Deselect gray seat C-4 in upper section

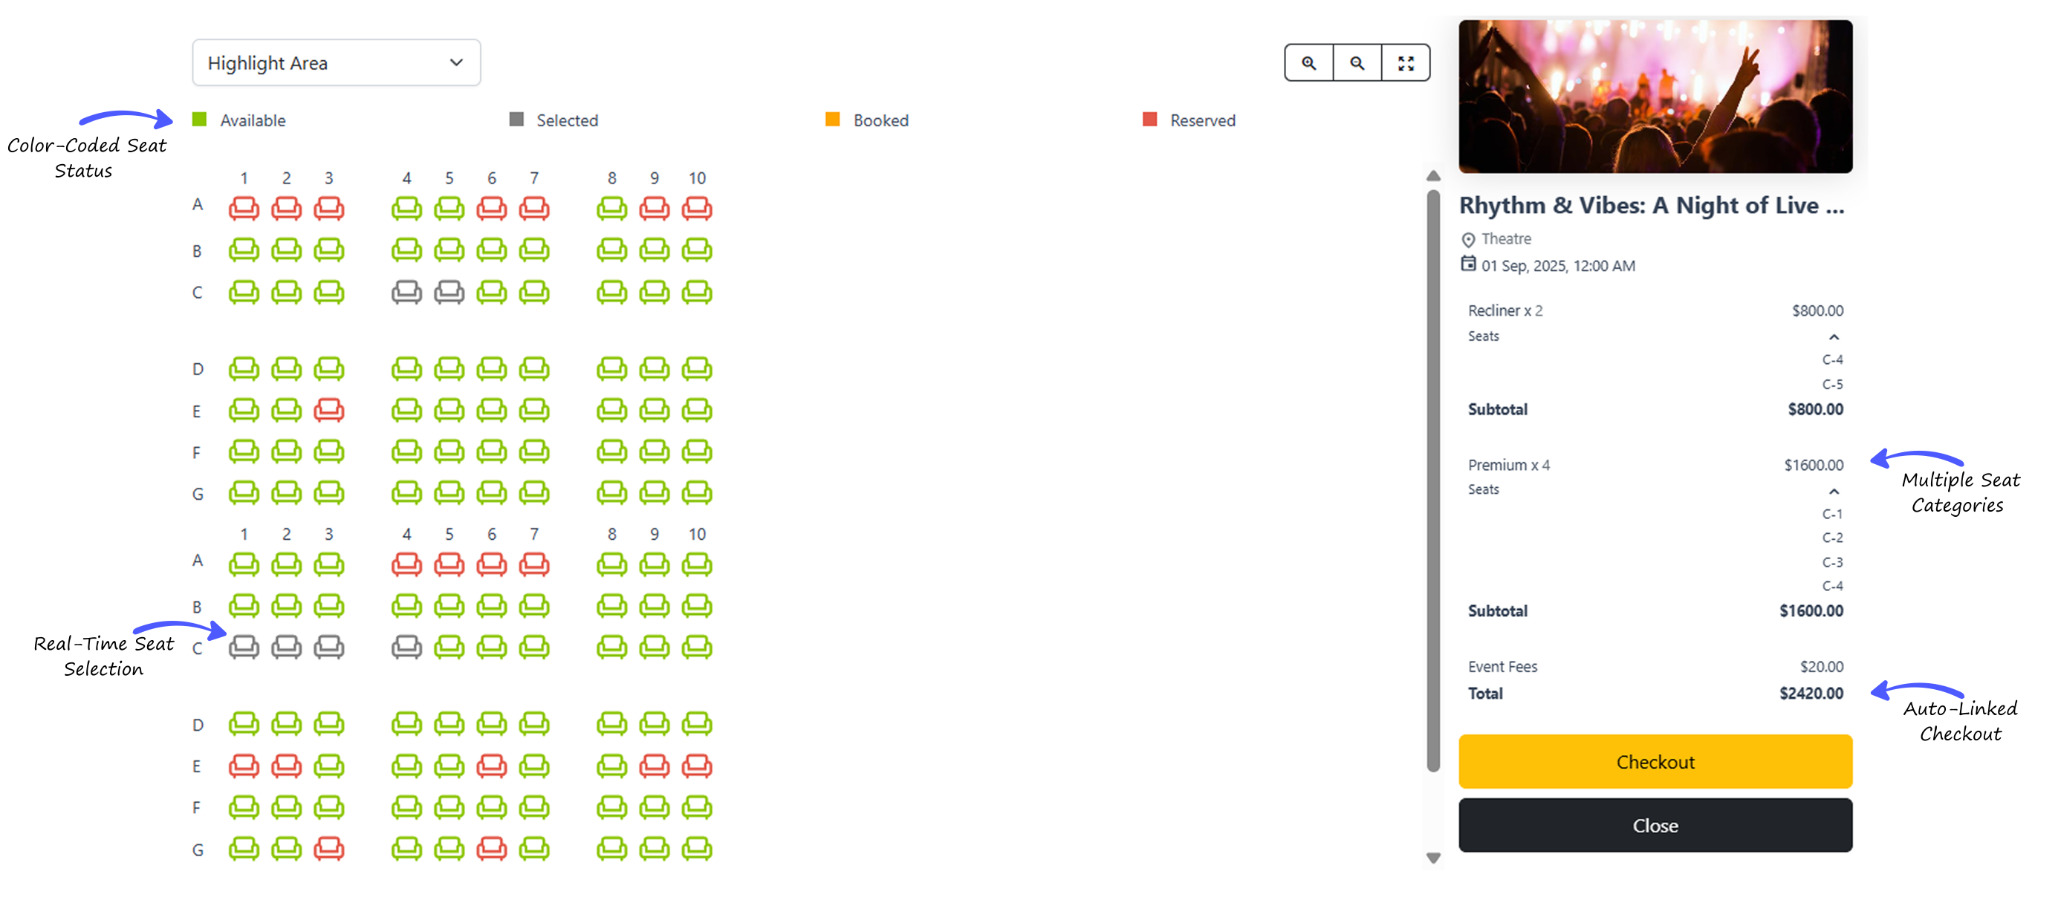pyautogui.click(x=407, y=292)
